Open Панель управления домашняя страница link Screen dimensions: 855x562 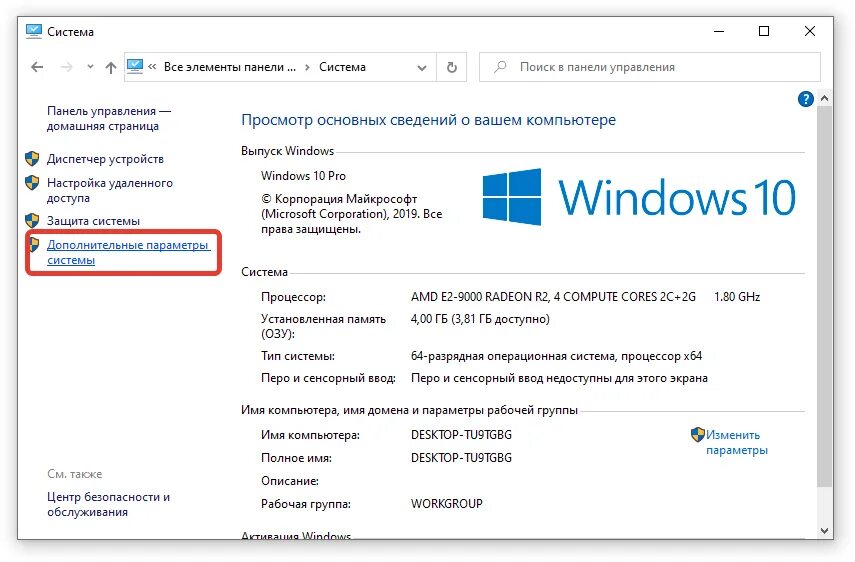(109, 118)
